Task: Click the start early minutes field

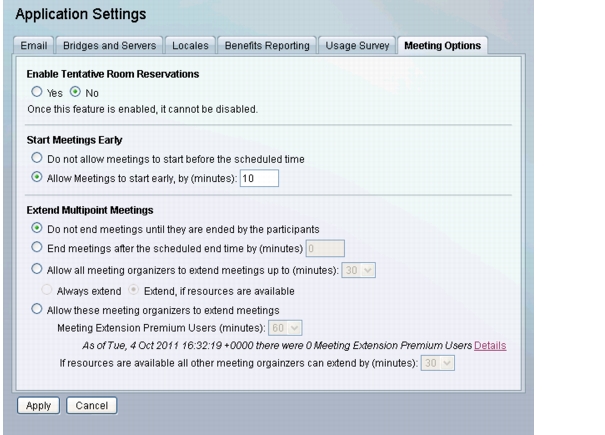Action: tap(259, 178)
